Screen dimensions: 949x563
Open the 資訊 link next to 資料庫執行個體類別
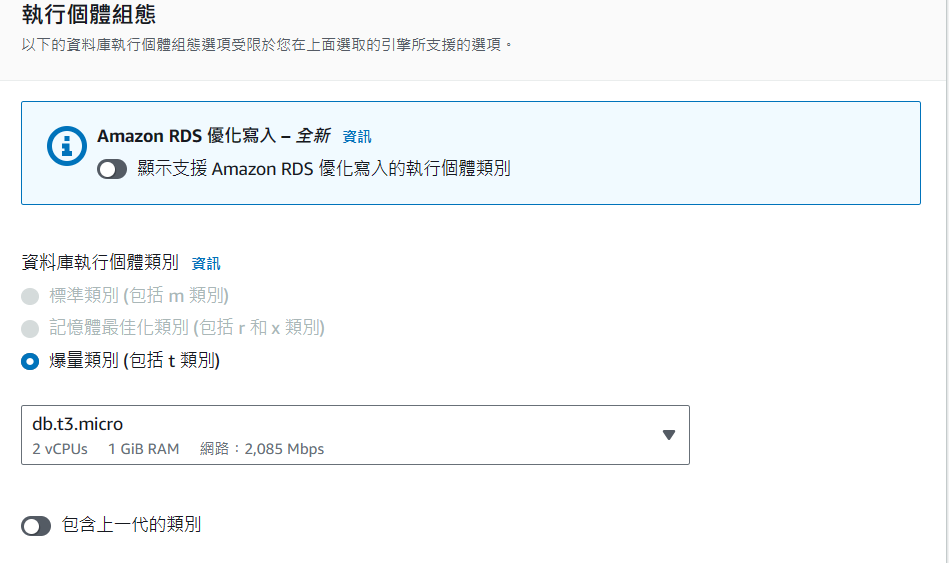pos(206,263)
